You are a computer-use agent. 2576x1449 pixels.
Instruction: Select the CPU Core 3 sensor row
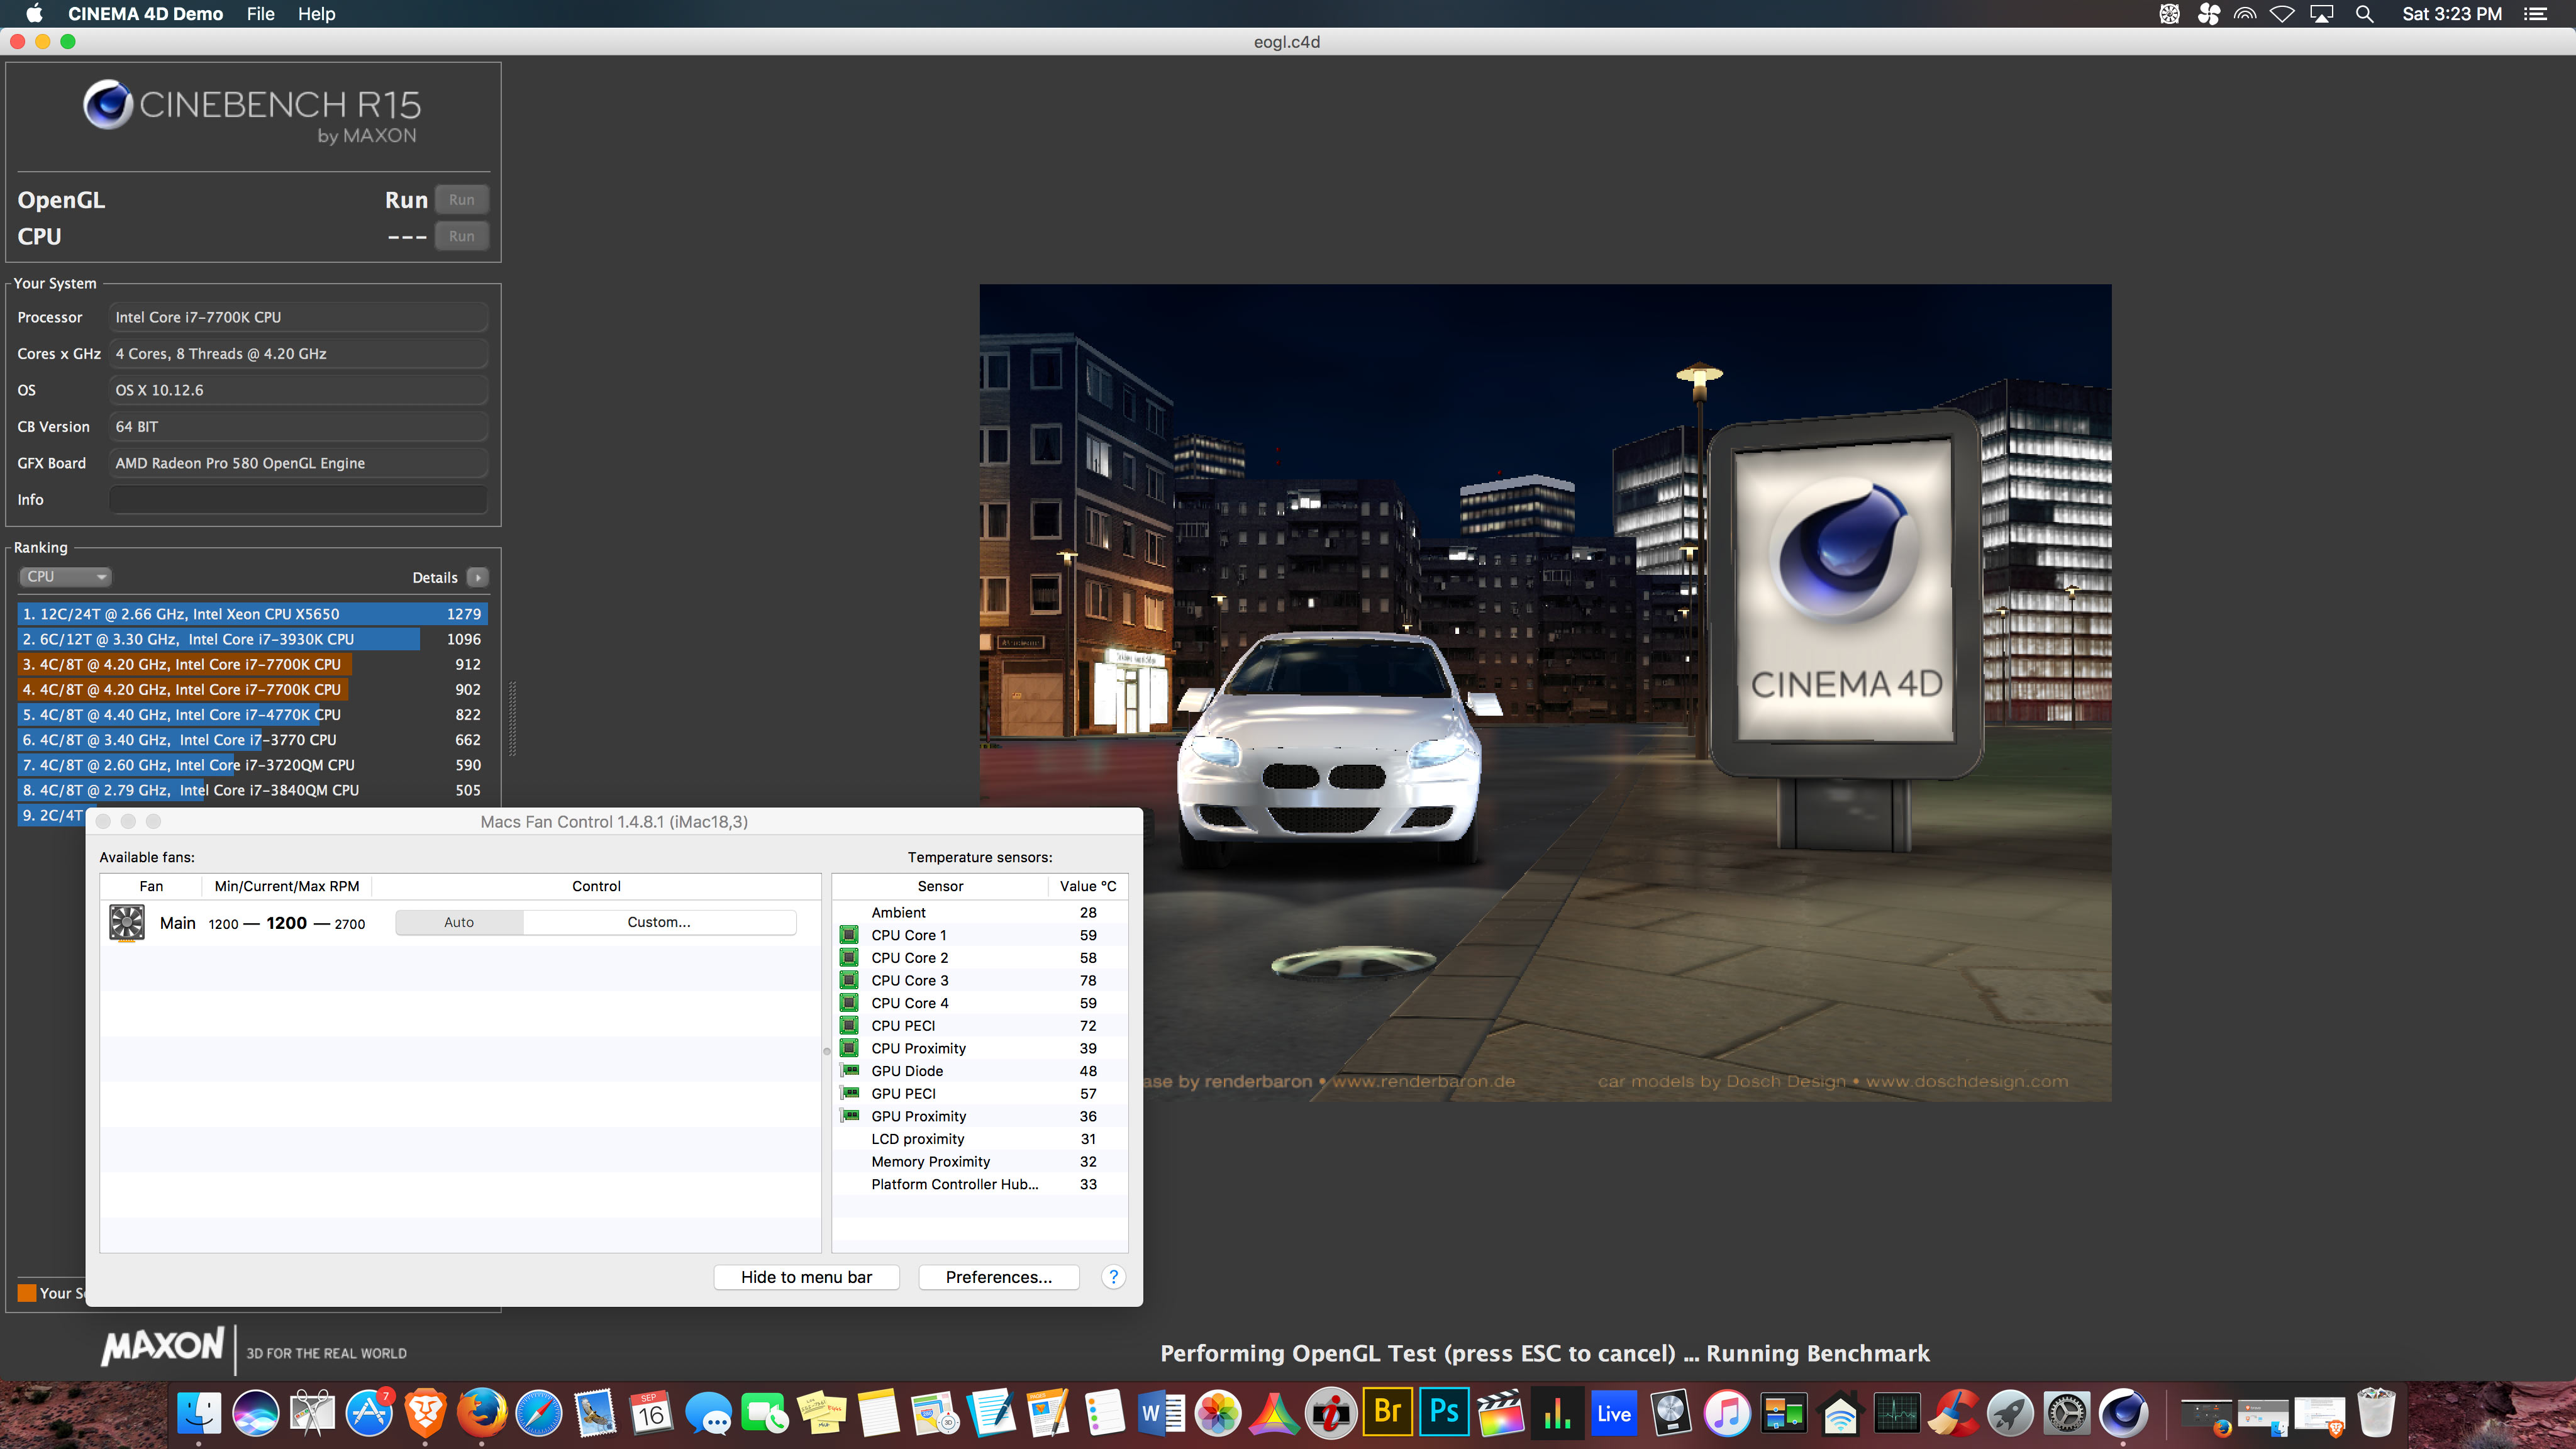click(x=980, y=980)
